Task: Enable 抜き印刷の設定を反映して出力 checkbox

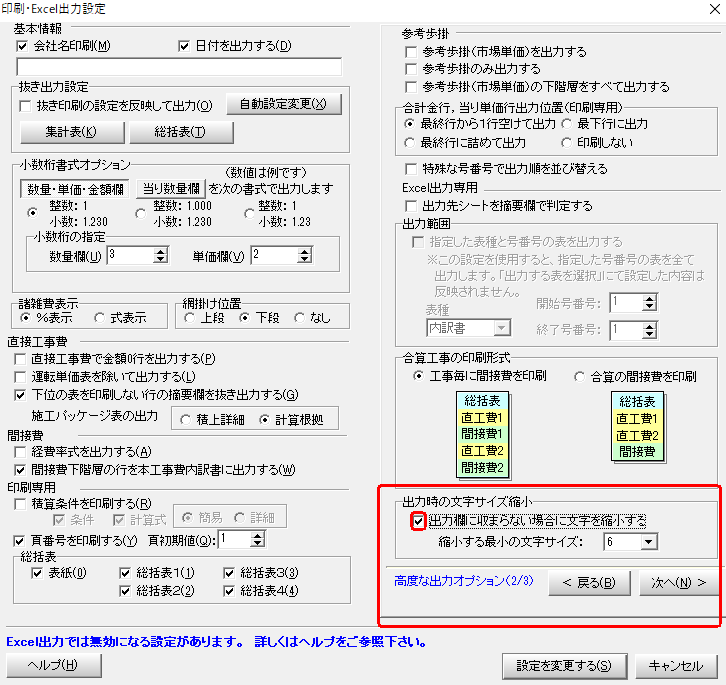Action: point(27,105)
